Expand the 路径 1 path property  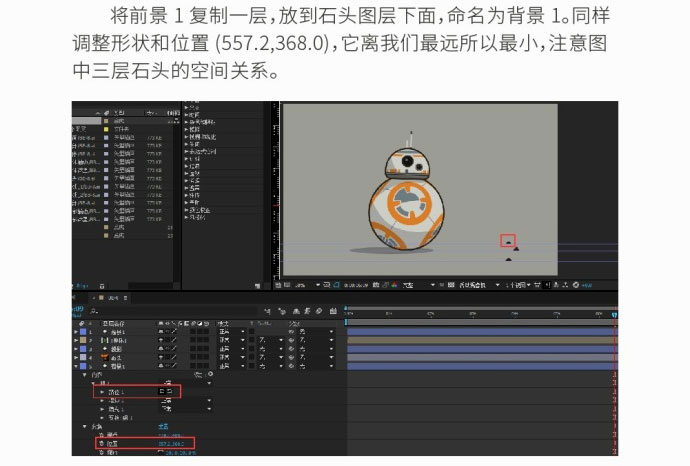tap(103, 392)
